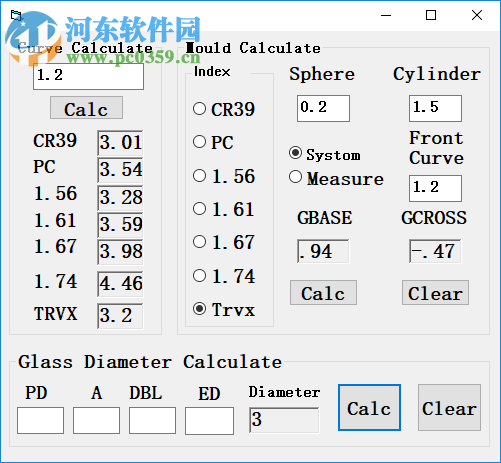The height and width of the screenshot is (463, 501).
Task: Click Clear in Glass Diameter Calculate
Action: point(449,407)
